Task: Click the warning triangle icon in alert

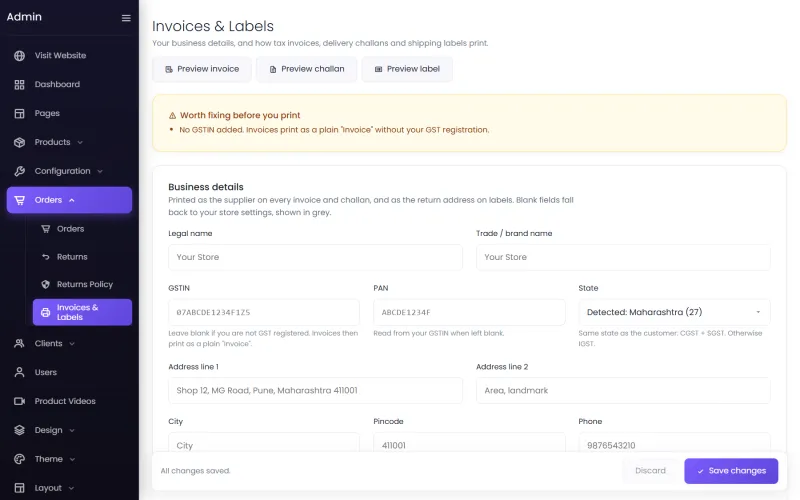Action: [x=172, y=116]
